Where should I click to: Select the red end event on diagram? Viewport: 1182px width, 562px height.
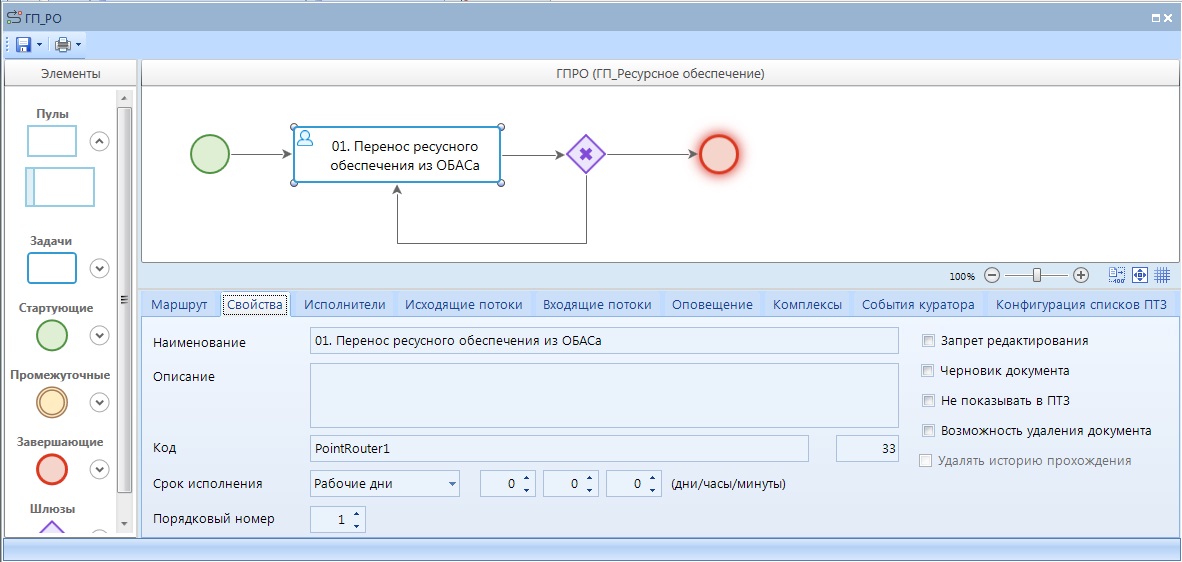coord(719,155)
